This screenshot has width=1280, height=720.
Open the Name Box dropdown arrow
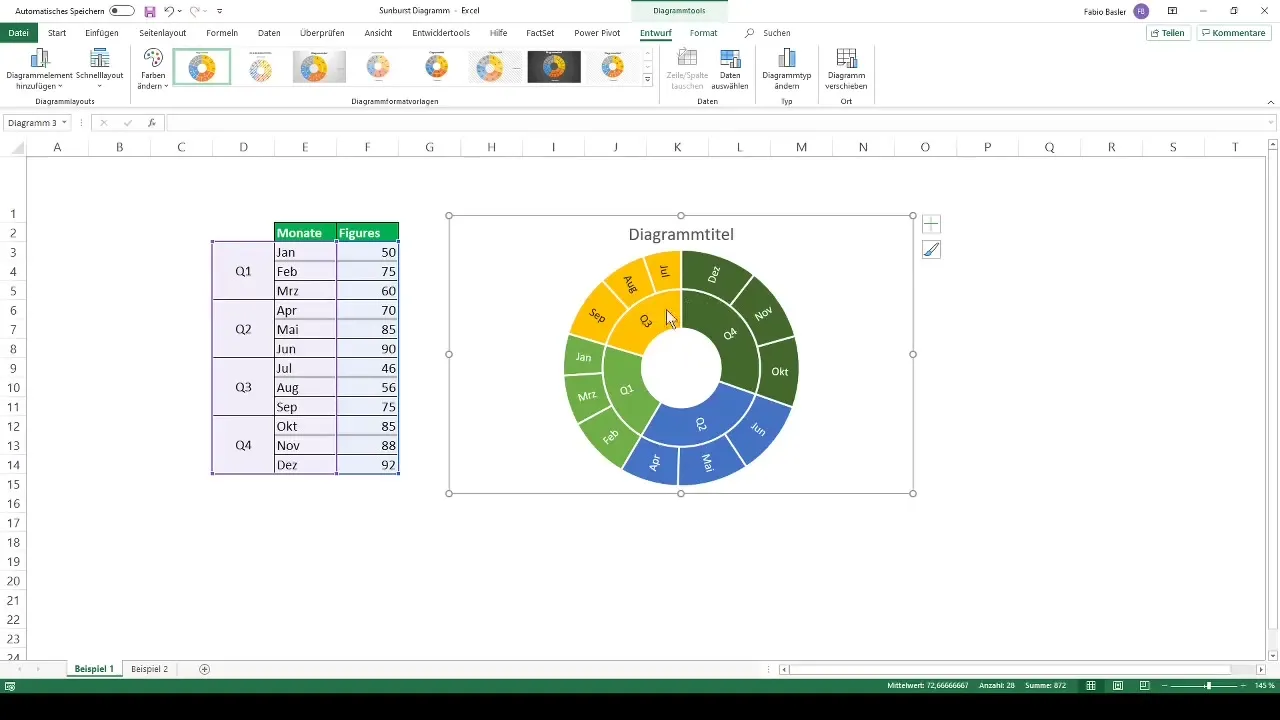[64, 123]
